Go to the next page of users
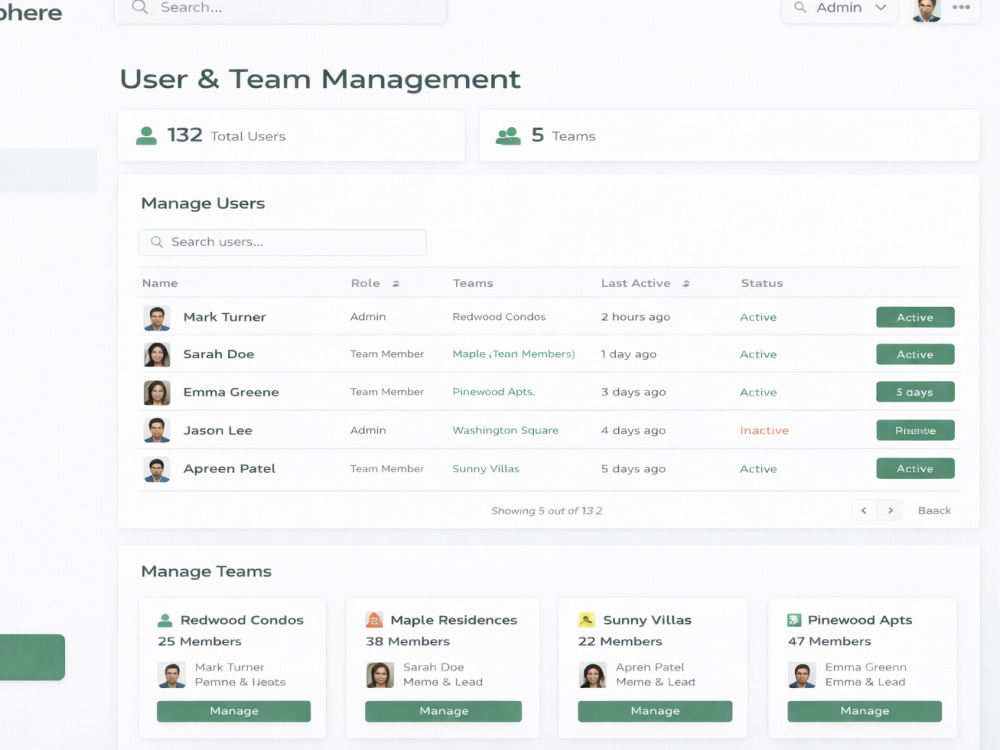1000x750 pixels. click(x=890, y=510)
